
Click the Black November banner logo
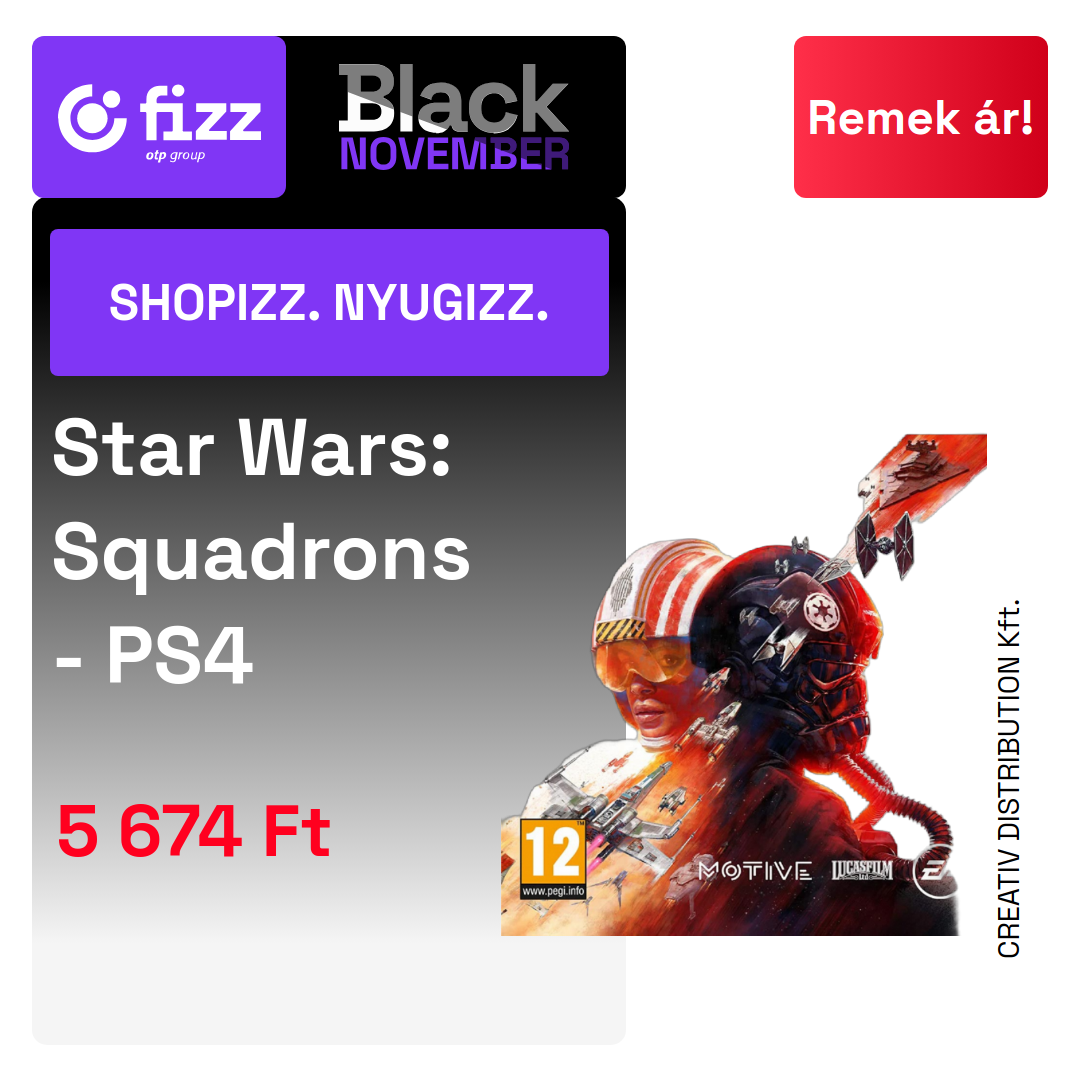tap(454, 117)
